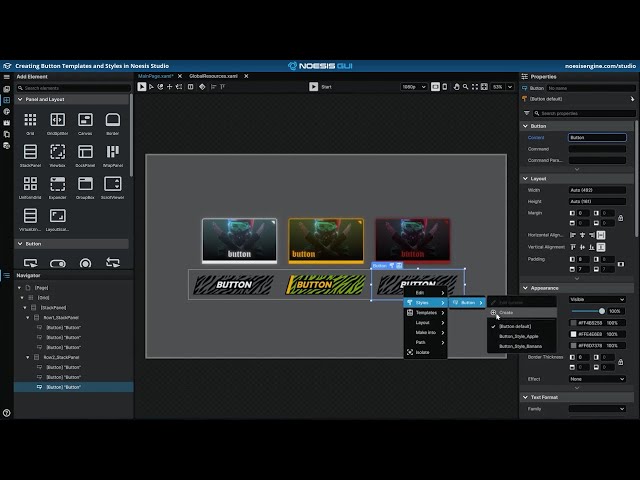Add a LayoutScaler element

click(x=58, y=220)
